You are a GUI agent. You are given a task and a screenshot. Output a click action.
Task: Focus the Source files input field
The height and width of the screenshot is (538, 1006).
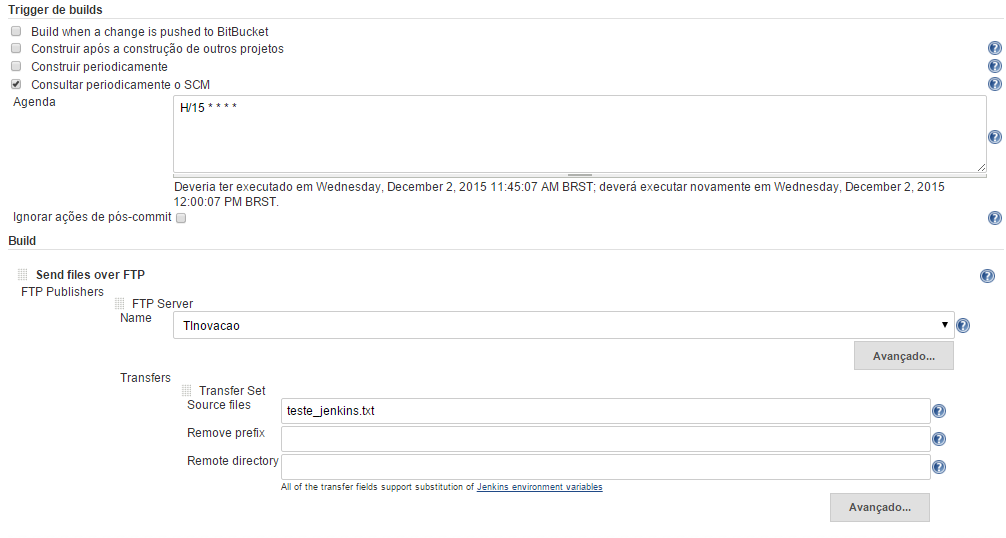pyautogui.click(x=605, y=411)
